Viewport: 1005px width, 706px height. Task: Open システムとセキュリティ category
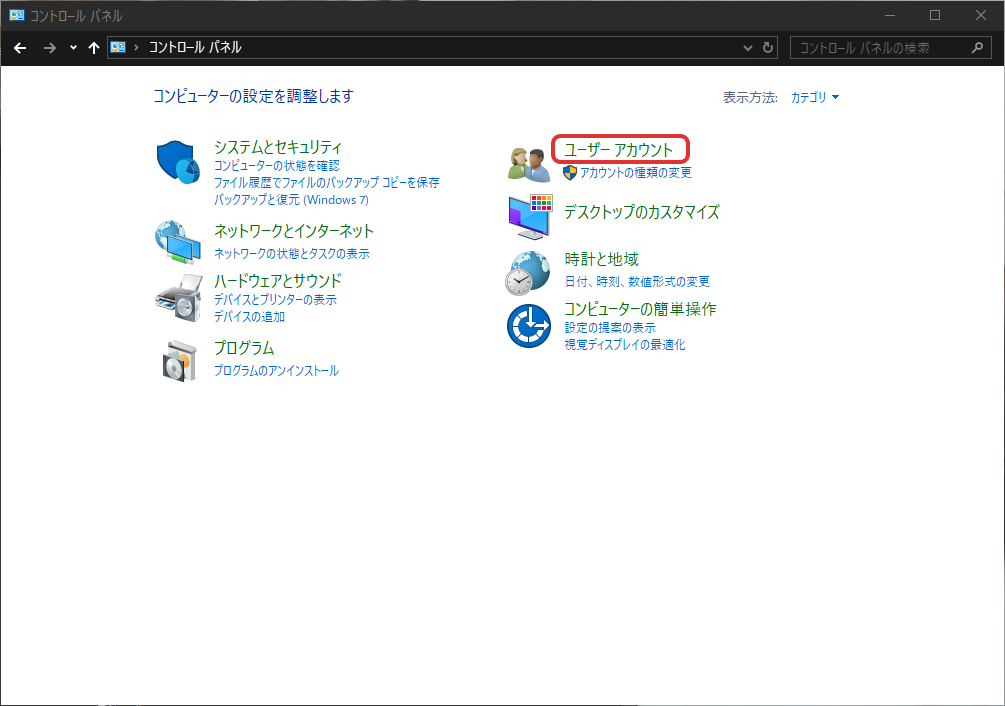pos(278,147)
